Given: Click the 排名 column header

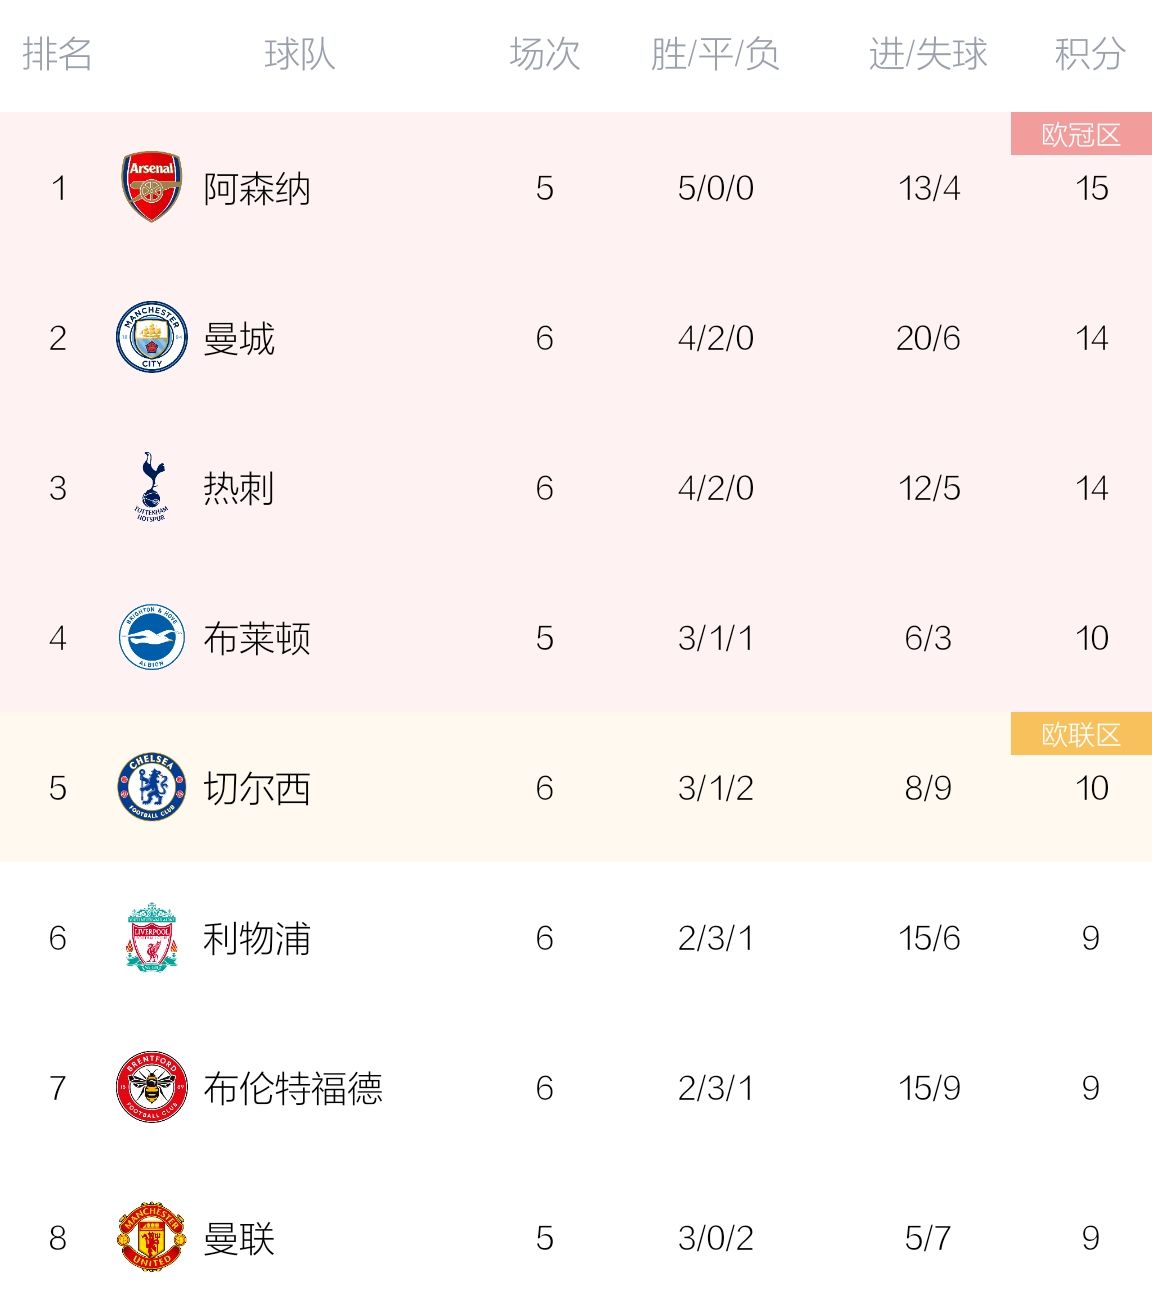Looking at the screenshot, I should coord(58,54).
